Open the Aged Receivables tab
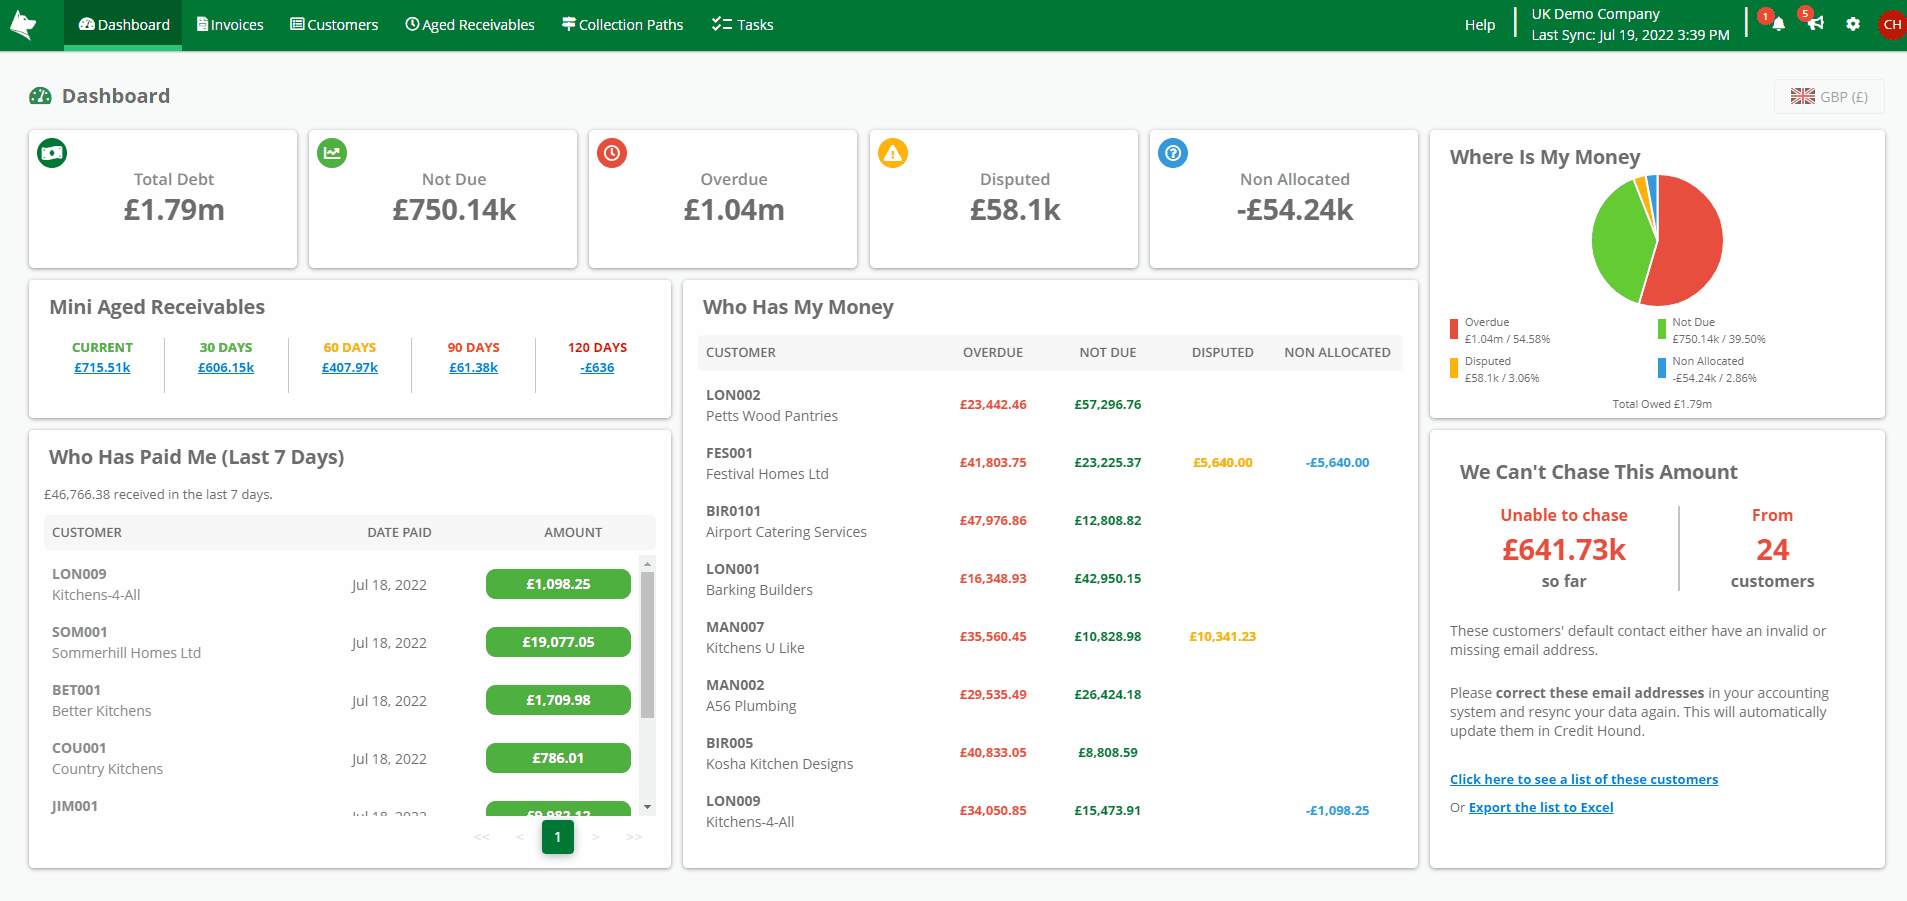 click(x=470, y=25)
